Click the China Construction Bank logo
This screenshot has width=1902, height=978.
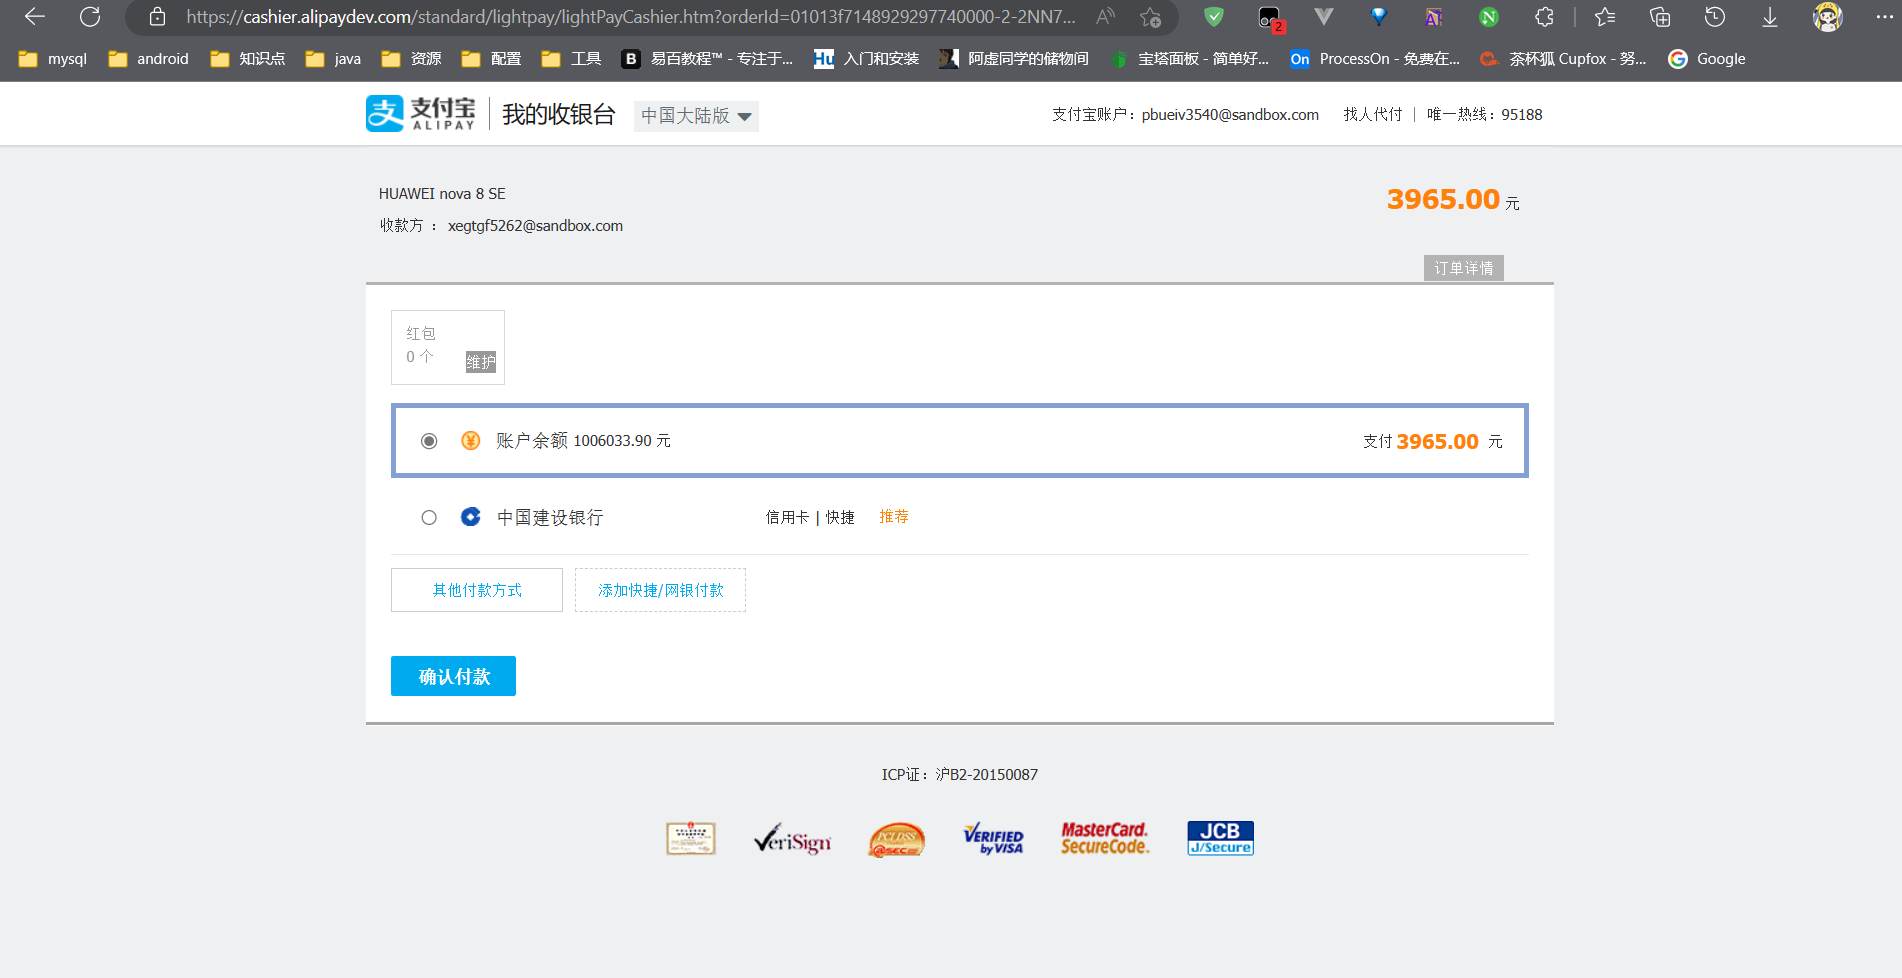click(470, 517)
